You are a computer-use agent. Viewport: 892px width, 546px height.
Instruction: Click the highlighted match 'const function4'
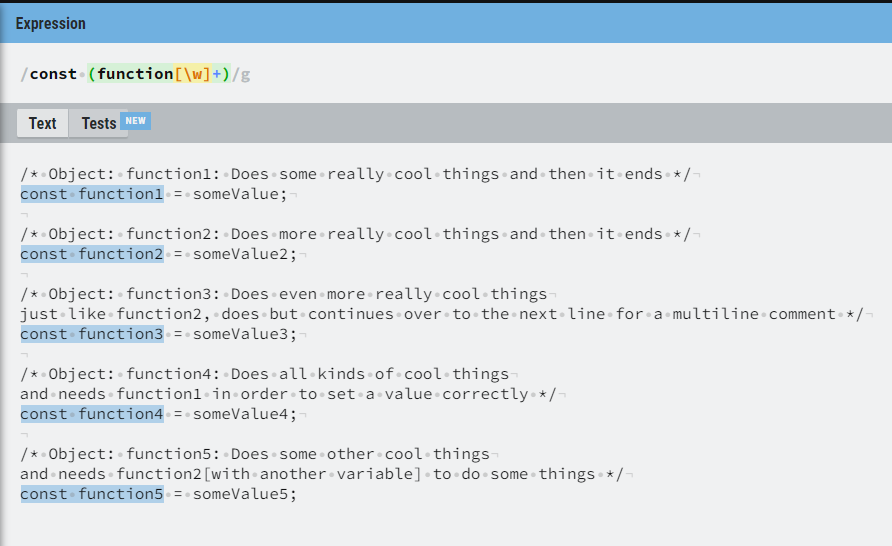click(92, 414)
